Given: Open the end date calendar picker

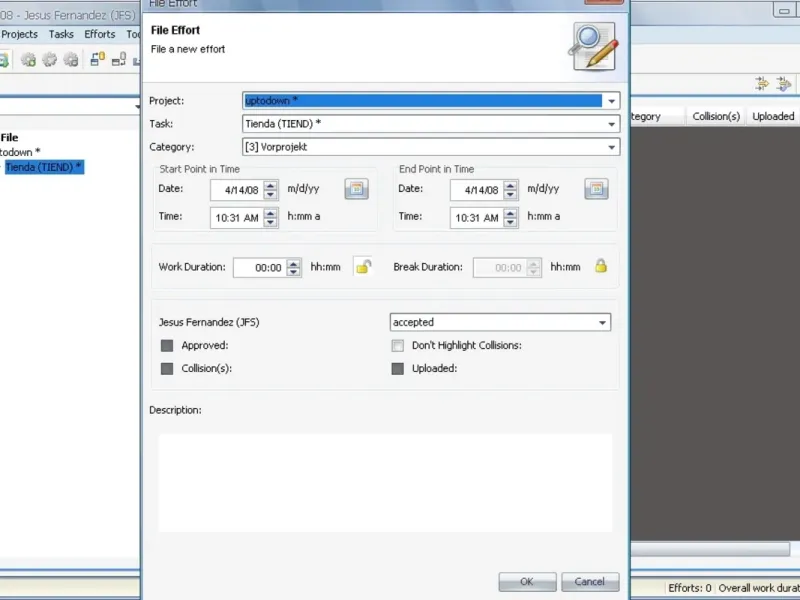Looking at the screenshot, I should (596, 189).
